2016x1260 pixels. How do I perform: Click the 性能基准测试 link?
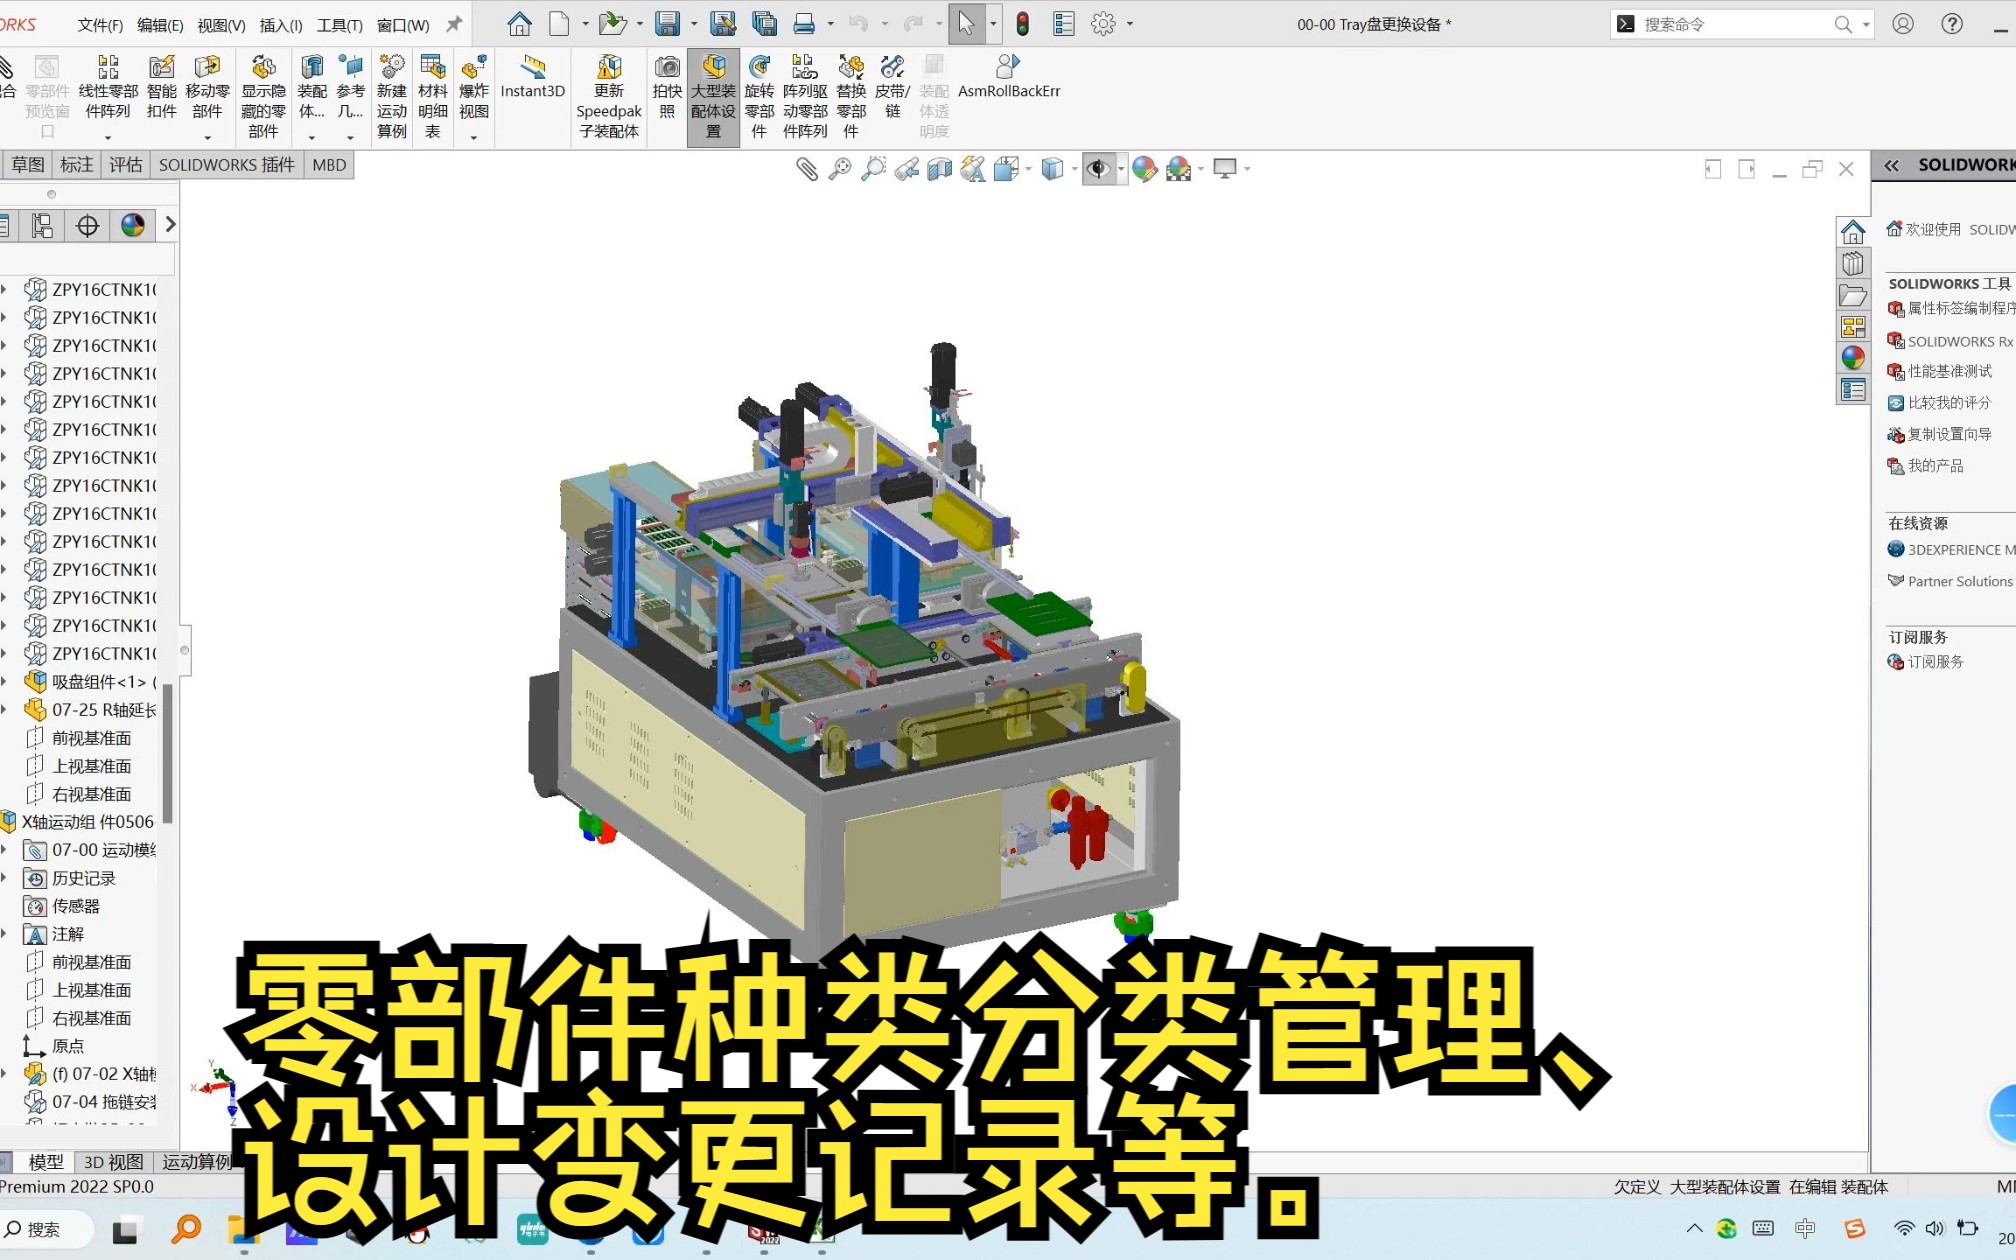(1949, 371)
